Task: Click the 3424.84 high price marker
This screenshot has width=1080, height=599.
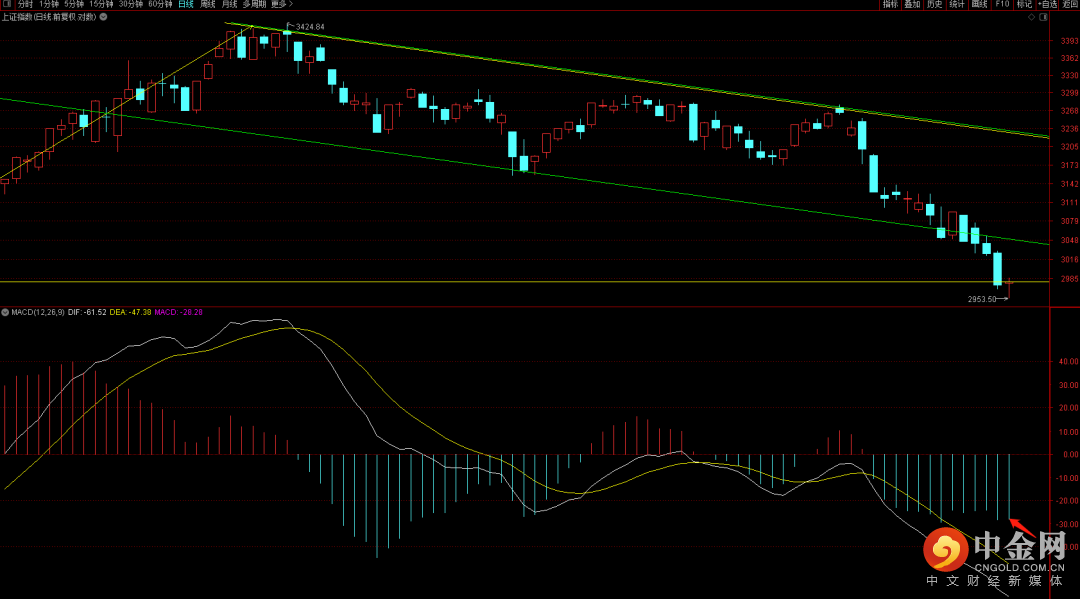Action: (x=310, y=27)
